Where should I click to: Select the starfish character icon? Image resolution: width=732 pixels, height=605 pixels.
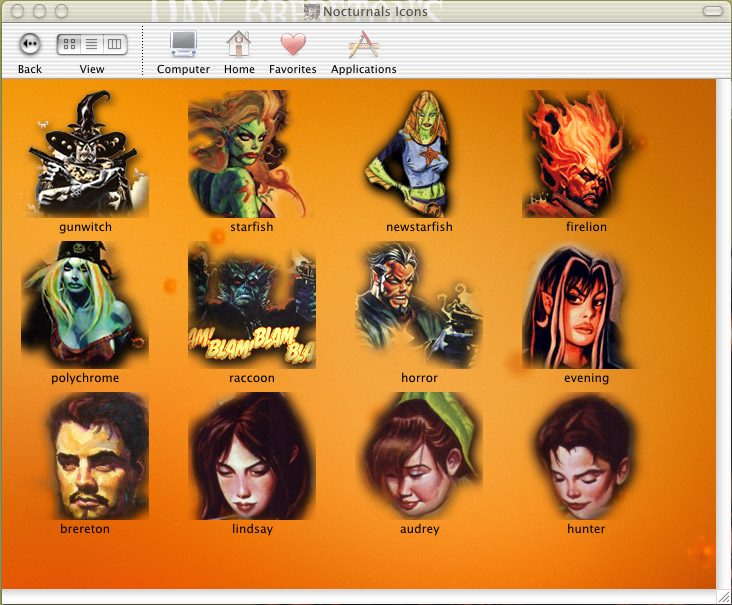coord(251,155)
